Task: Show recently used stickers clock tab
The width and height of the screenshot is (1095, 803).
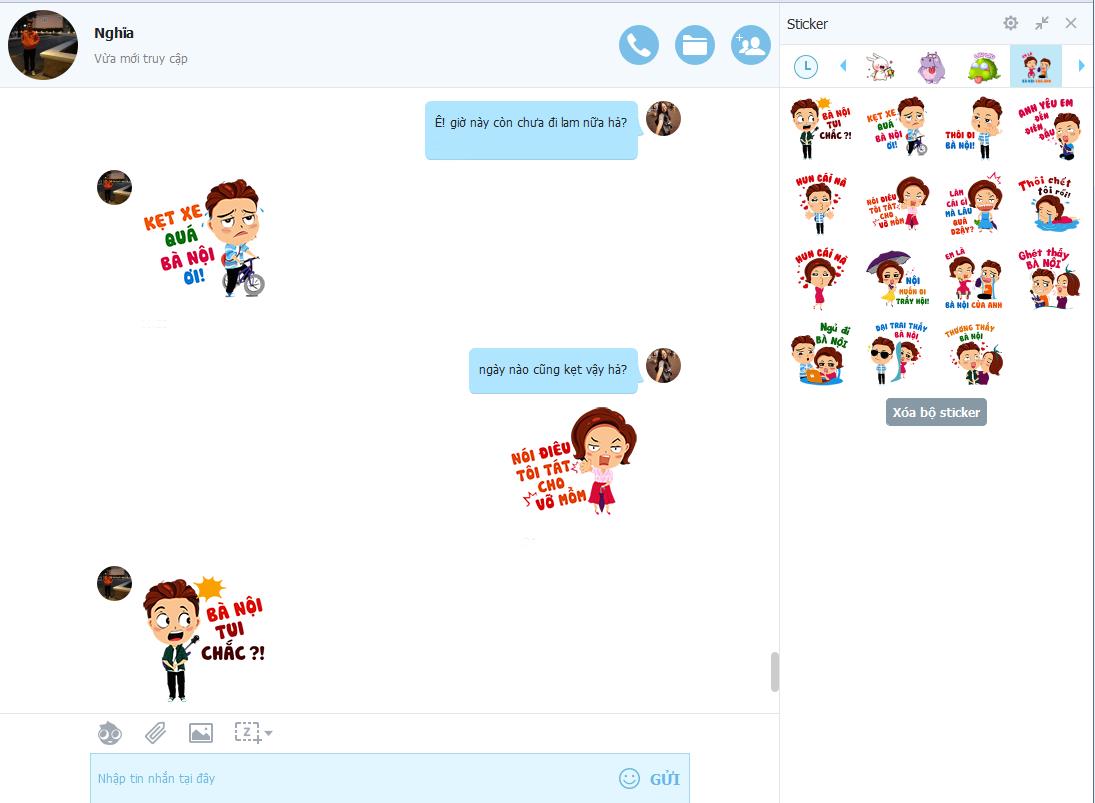Action: click(805, 67)
